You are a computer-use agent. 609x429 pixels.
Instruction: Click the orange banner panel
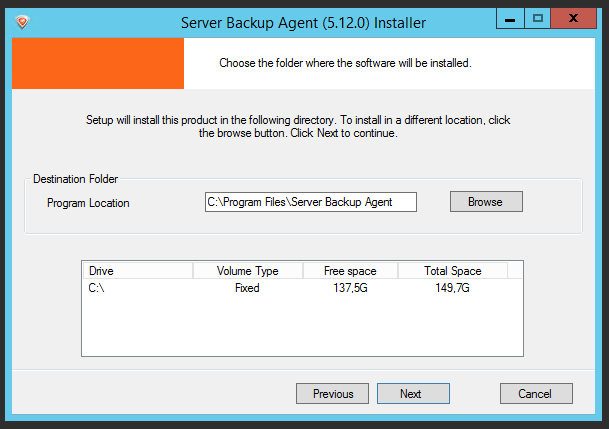(x=98, y=63)
